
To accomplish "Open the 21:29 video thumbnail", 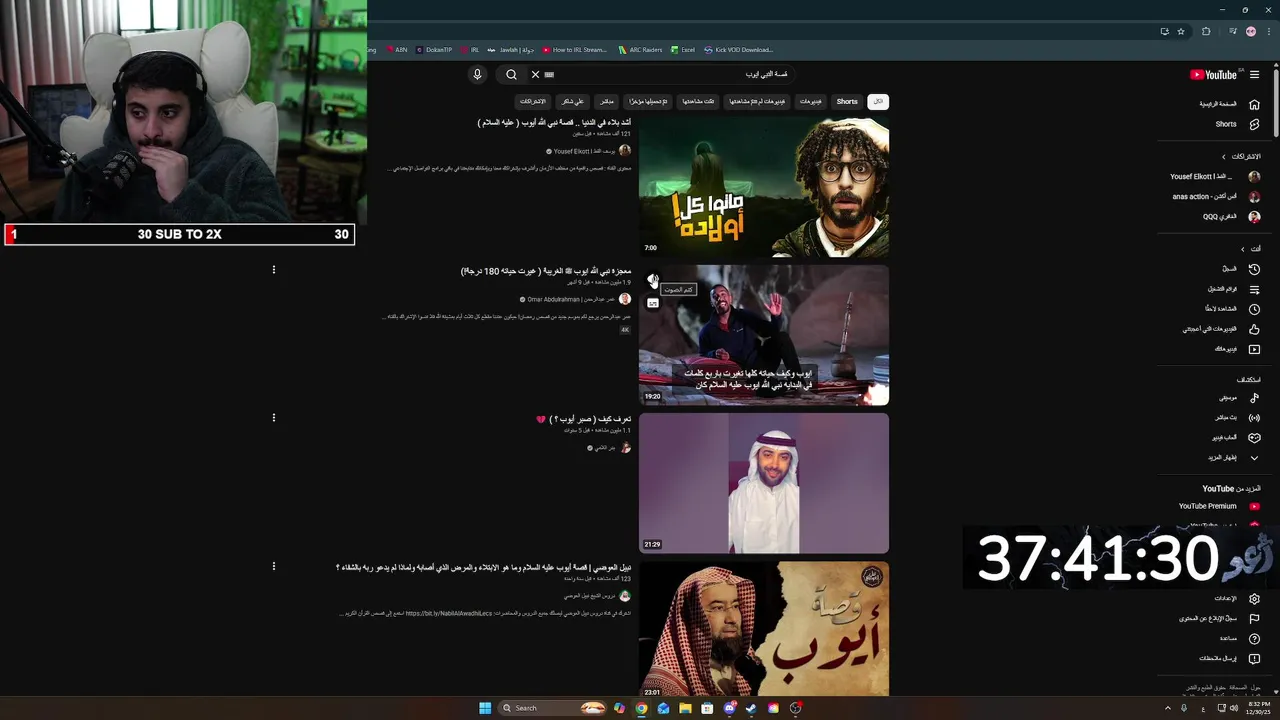I will point(764,483).
